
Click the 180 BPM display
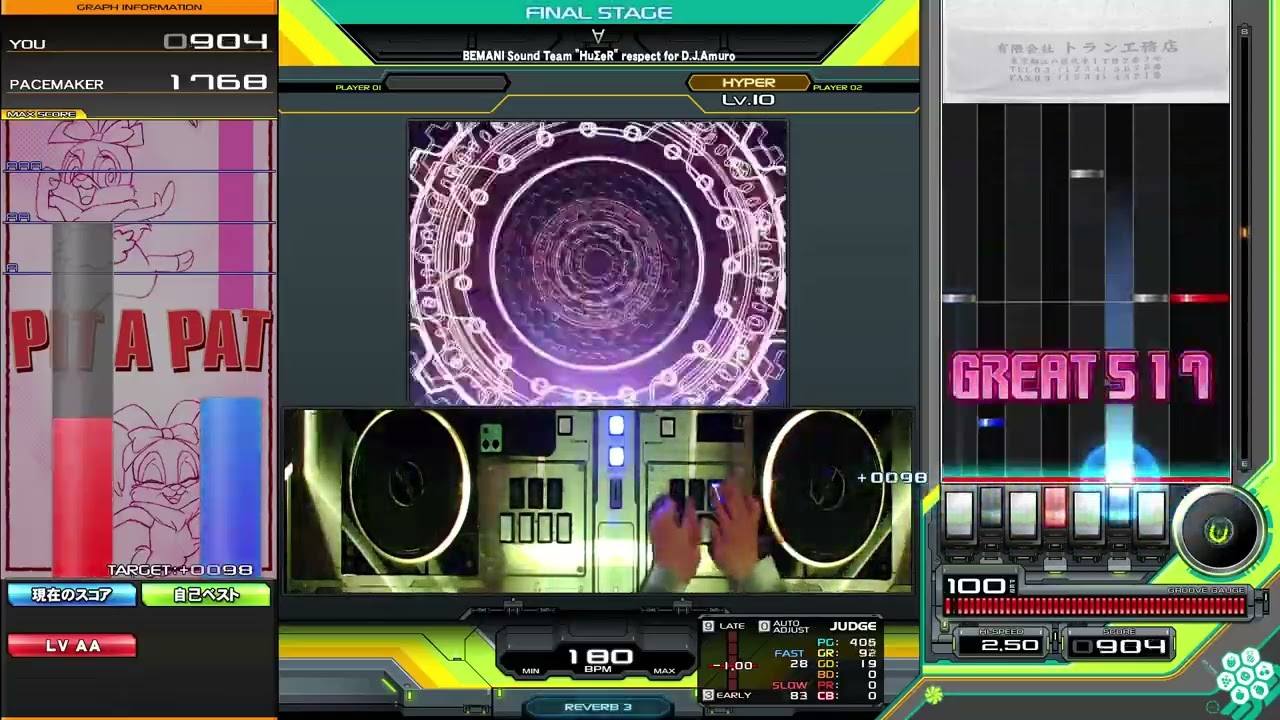[599, 660]
